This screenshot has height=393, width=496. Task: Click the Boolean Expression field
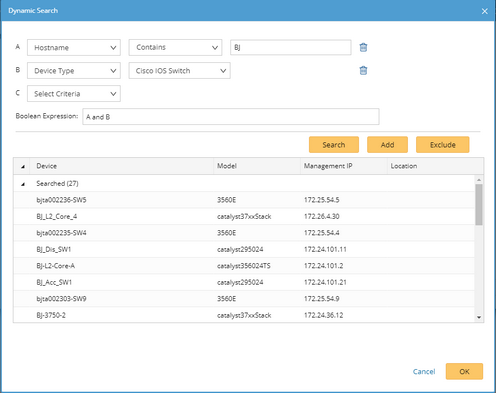(231, 117)
